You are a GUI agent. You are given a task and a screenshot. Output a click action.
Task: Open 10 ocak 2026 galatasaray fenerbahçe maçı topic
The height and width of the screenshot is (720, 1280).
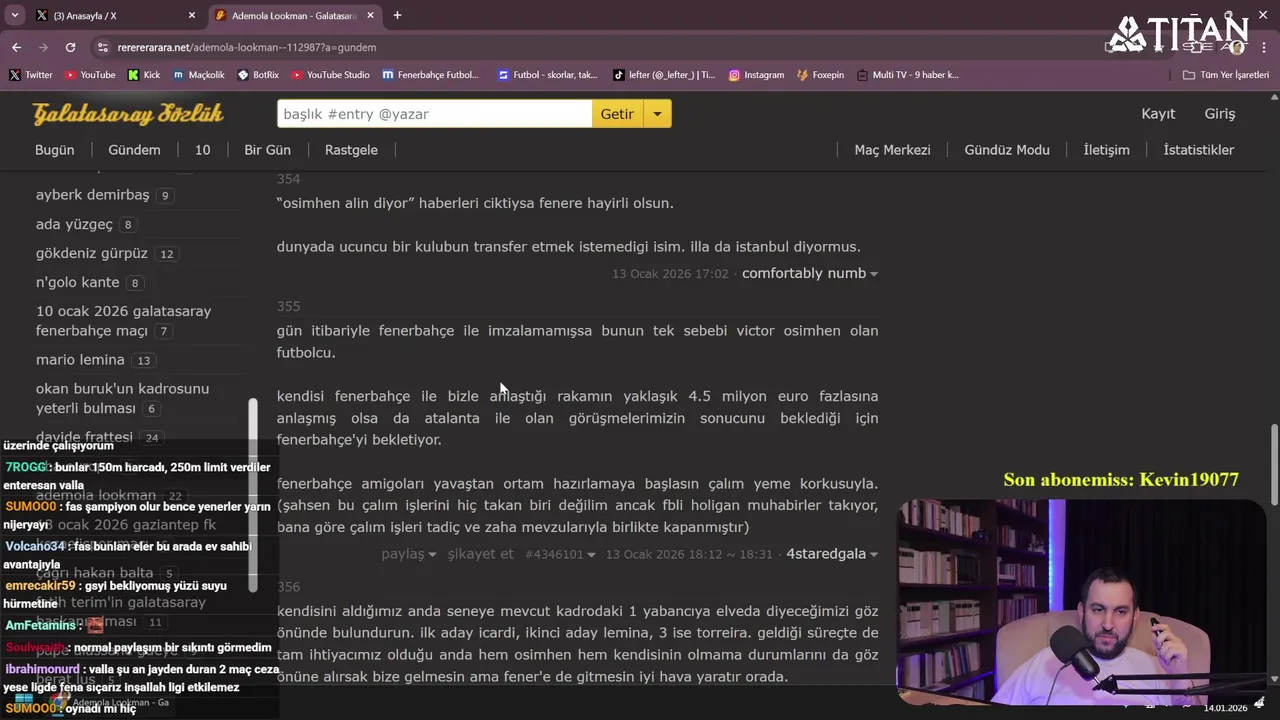123,321
